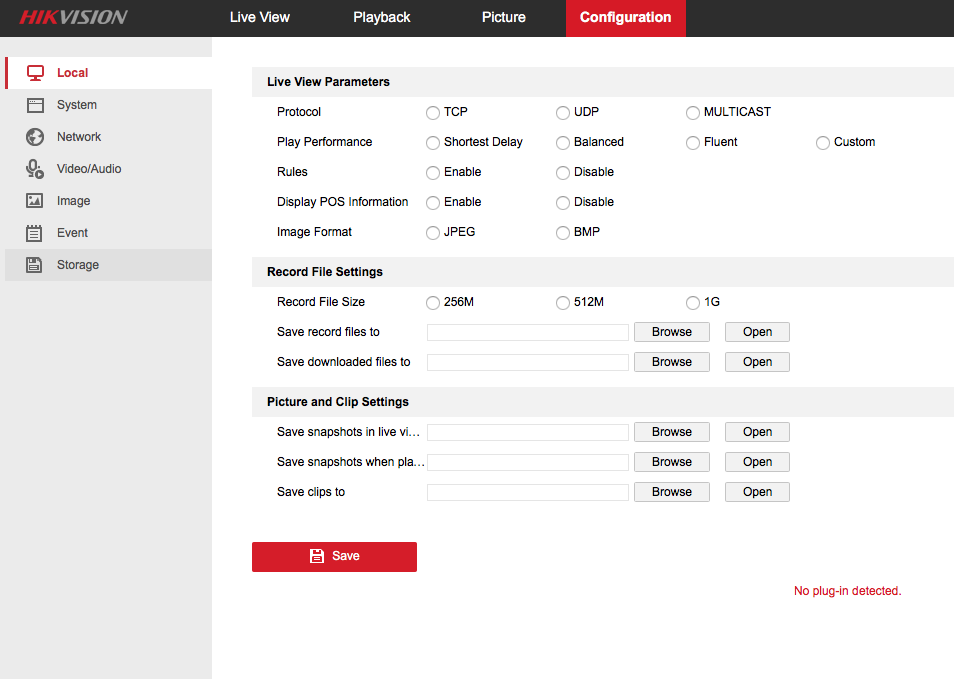Click the Save downloaded files to path field
The image size is (954, 679).
click(527, 362)
